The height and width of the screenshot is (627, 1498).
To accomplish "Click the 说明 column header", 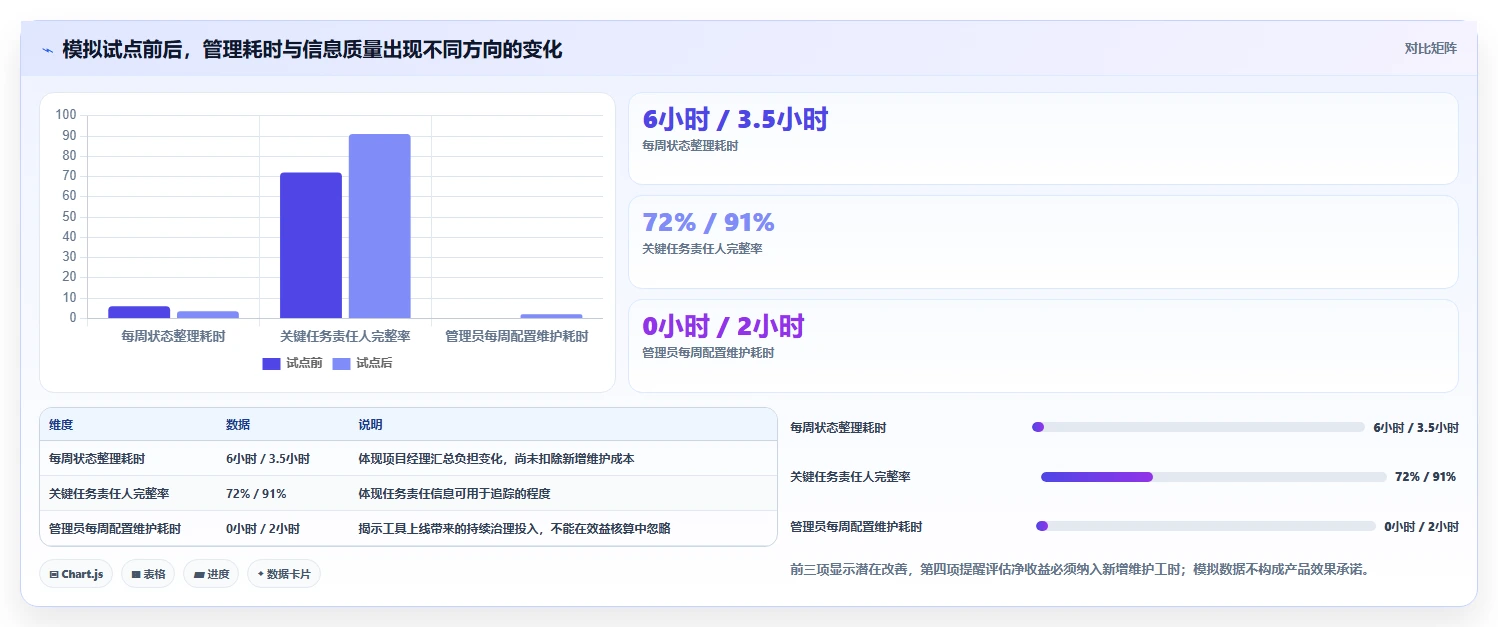I will tap(370, 425).
